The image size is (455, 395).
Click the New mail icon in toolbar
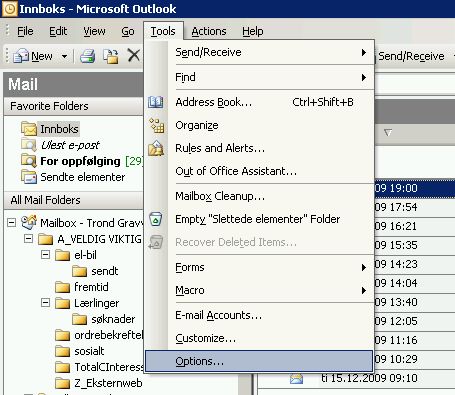[21, 56]
